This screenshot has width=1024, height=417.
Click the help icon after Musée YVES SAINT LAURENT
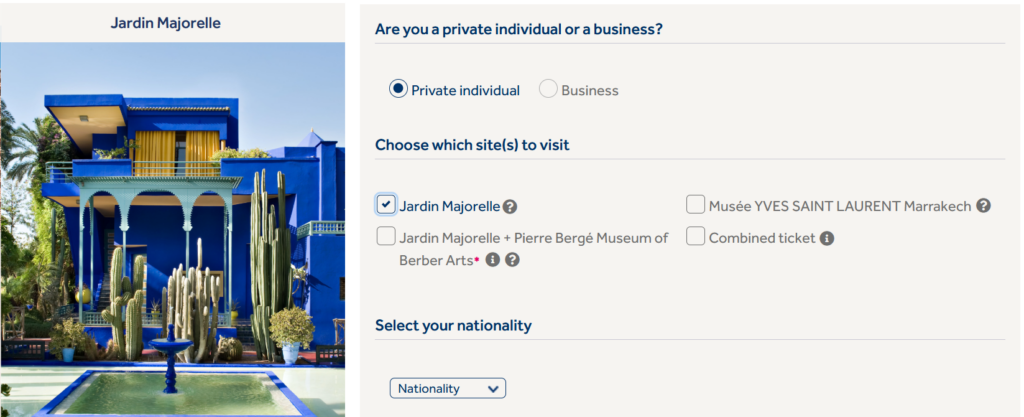pyautogui.click(x=984, y=206)
